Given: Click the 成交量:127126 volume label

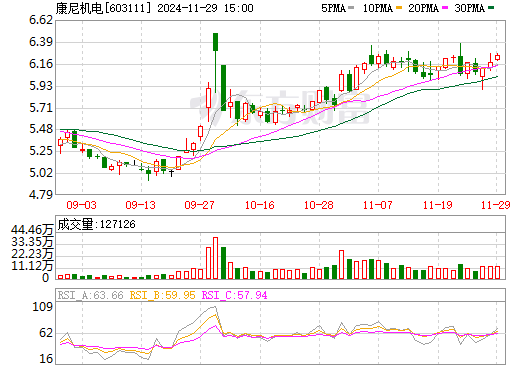Looking at the screenshot, I should pyautogui.click(x=97, y=224).
